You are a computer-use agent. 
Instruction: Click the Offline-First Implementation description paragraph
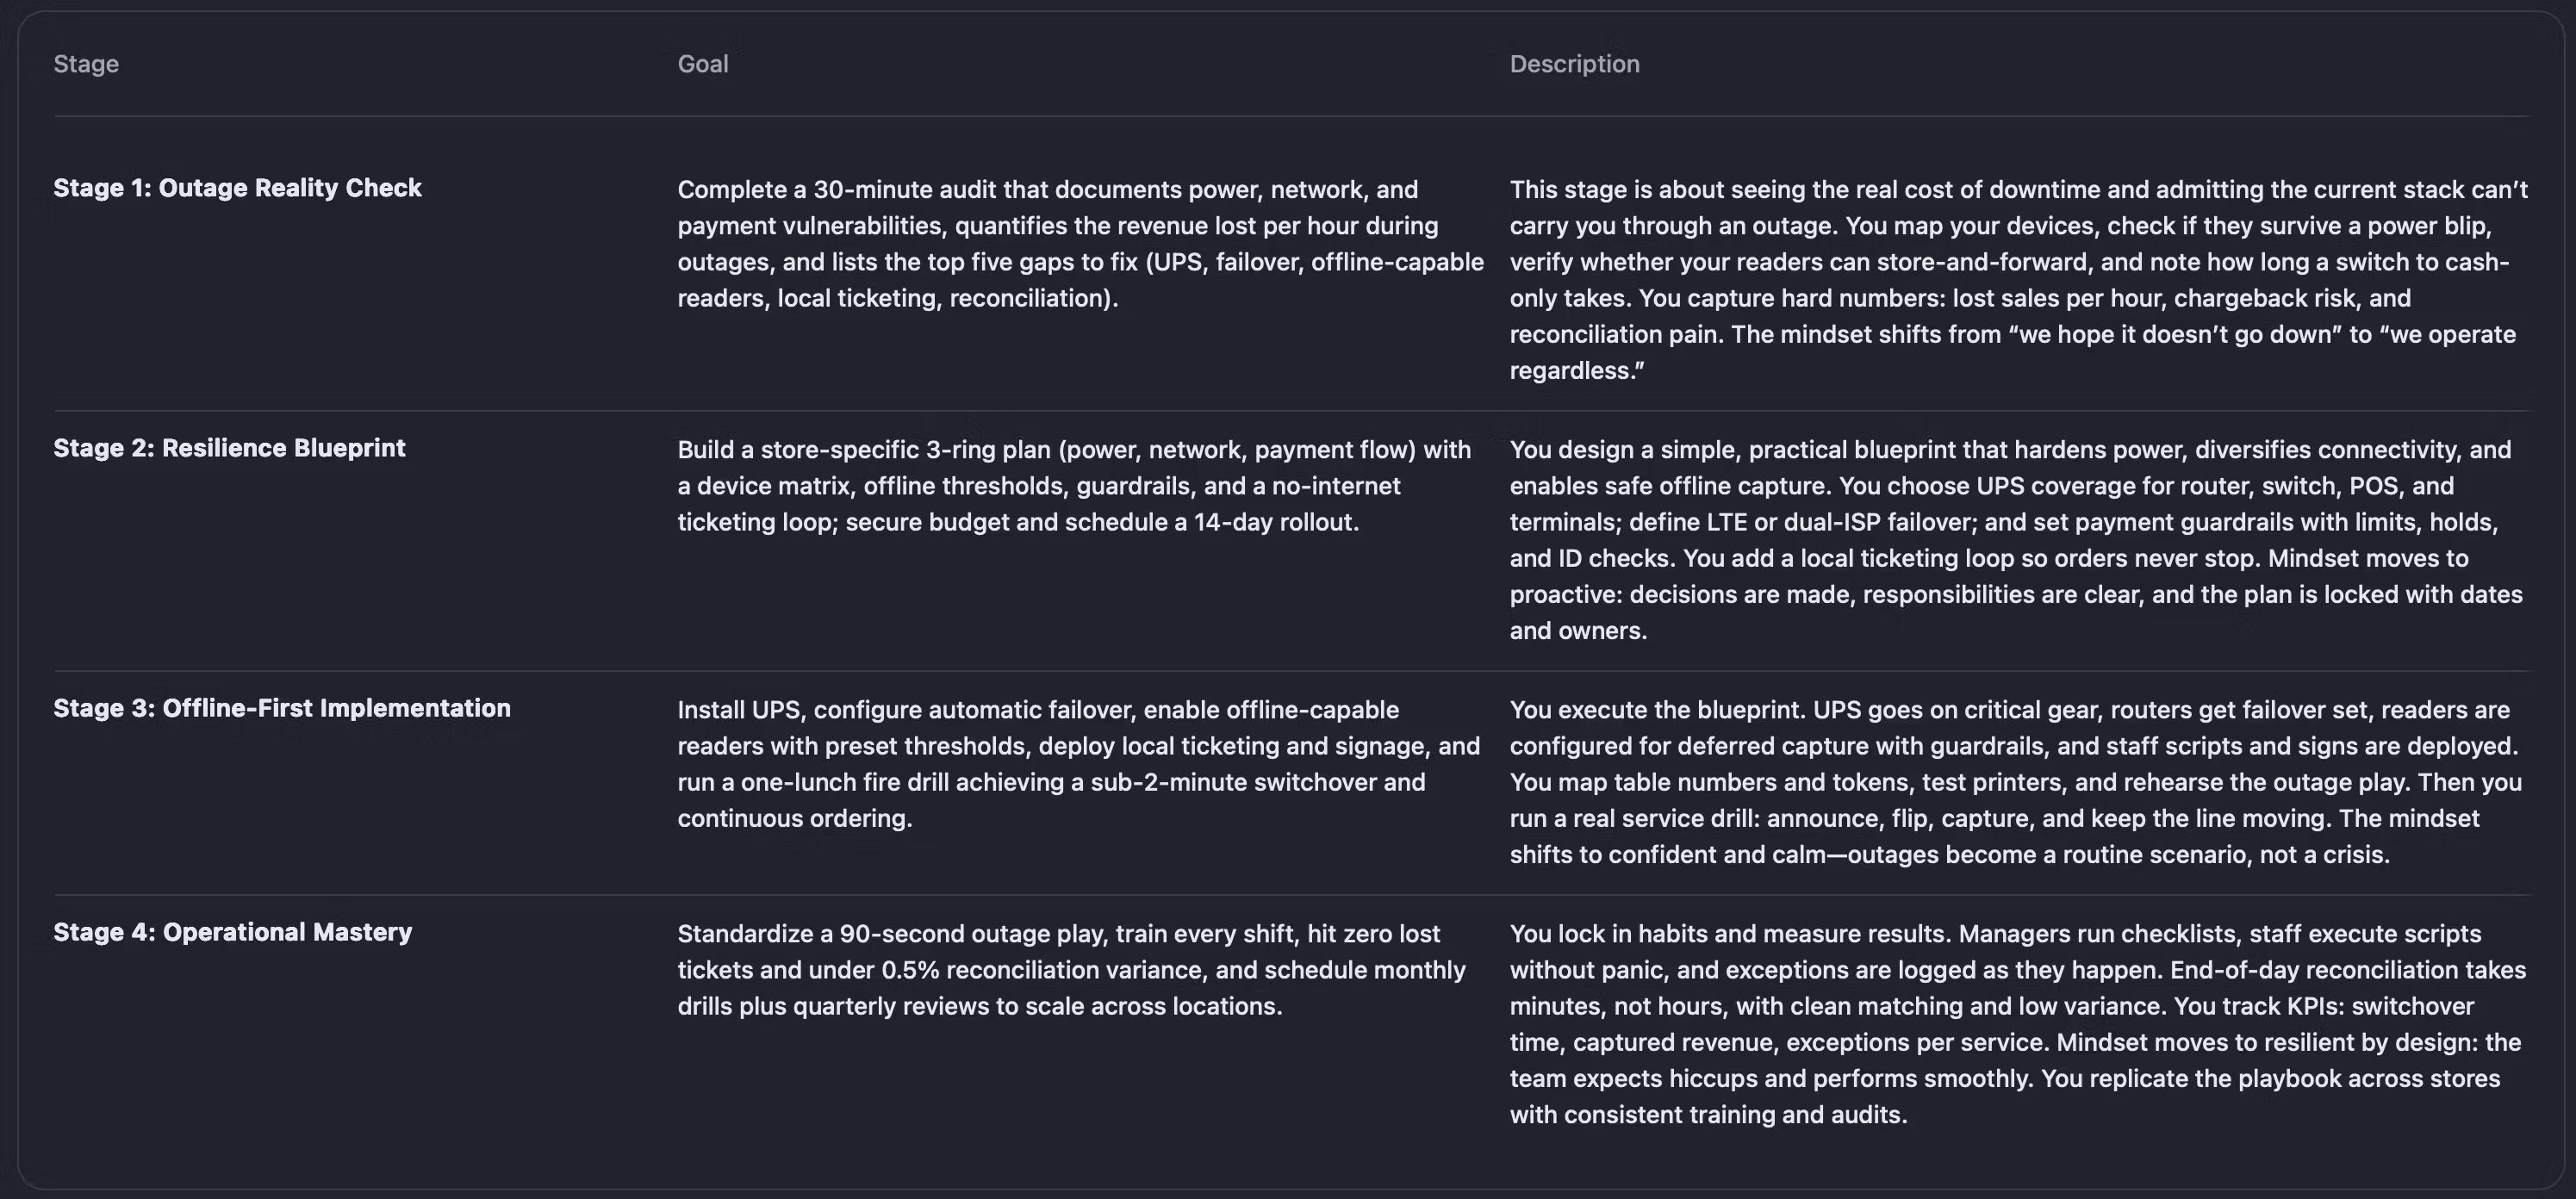click(2016, 782)
